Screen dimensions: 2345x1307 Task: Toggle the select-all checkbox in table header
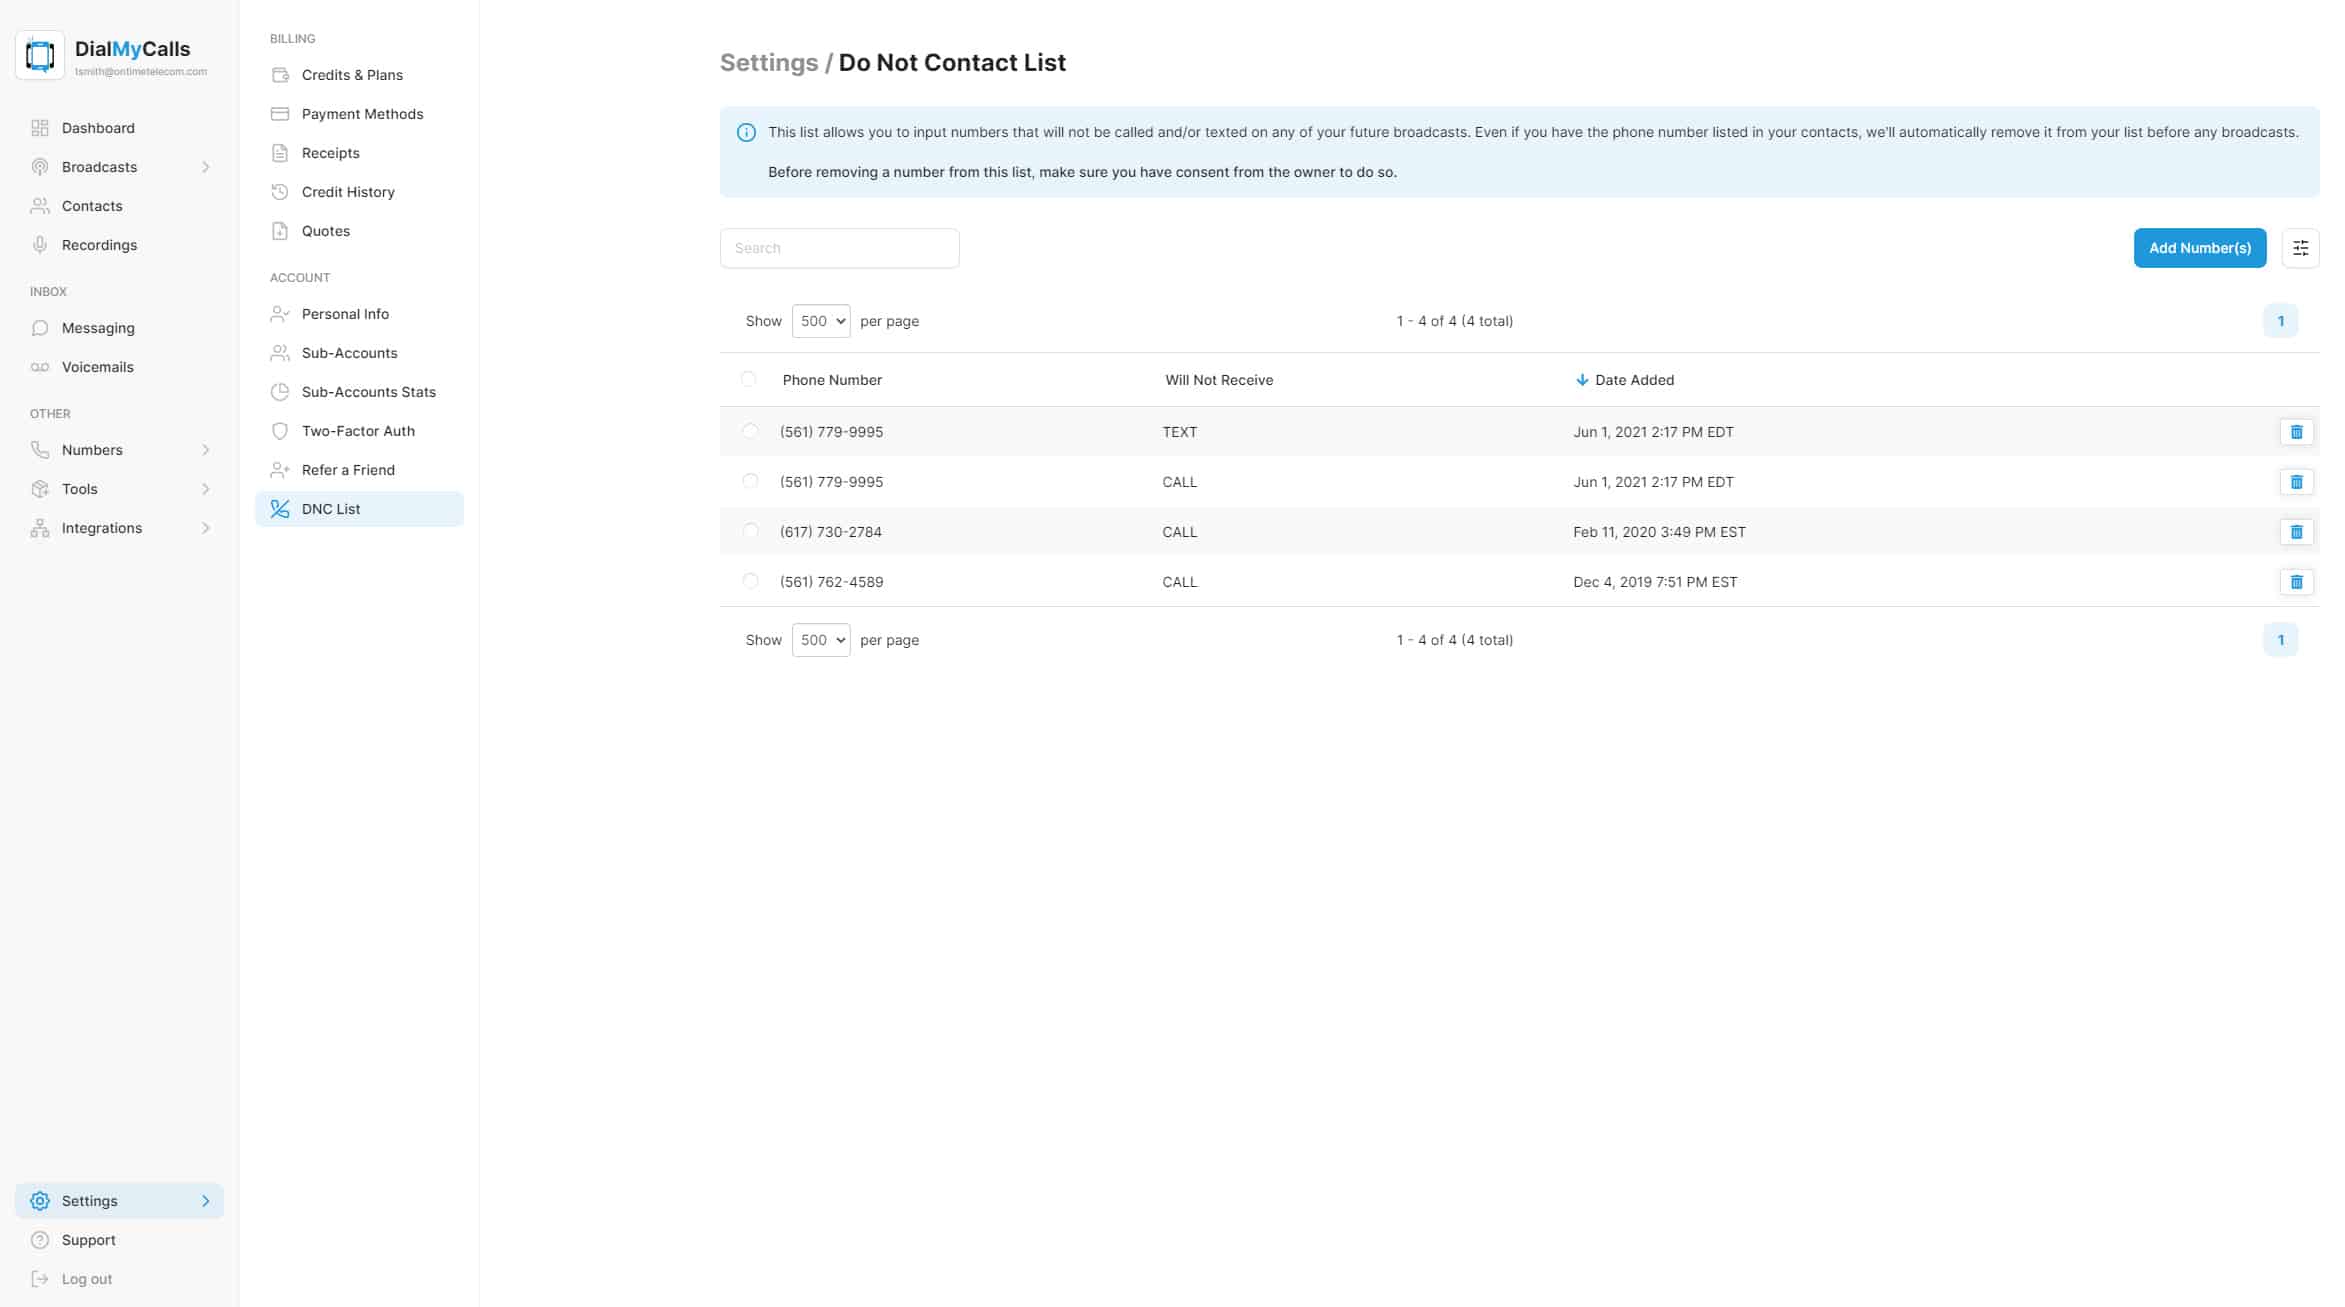pyautogui.click(x=748, y=379)
